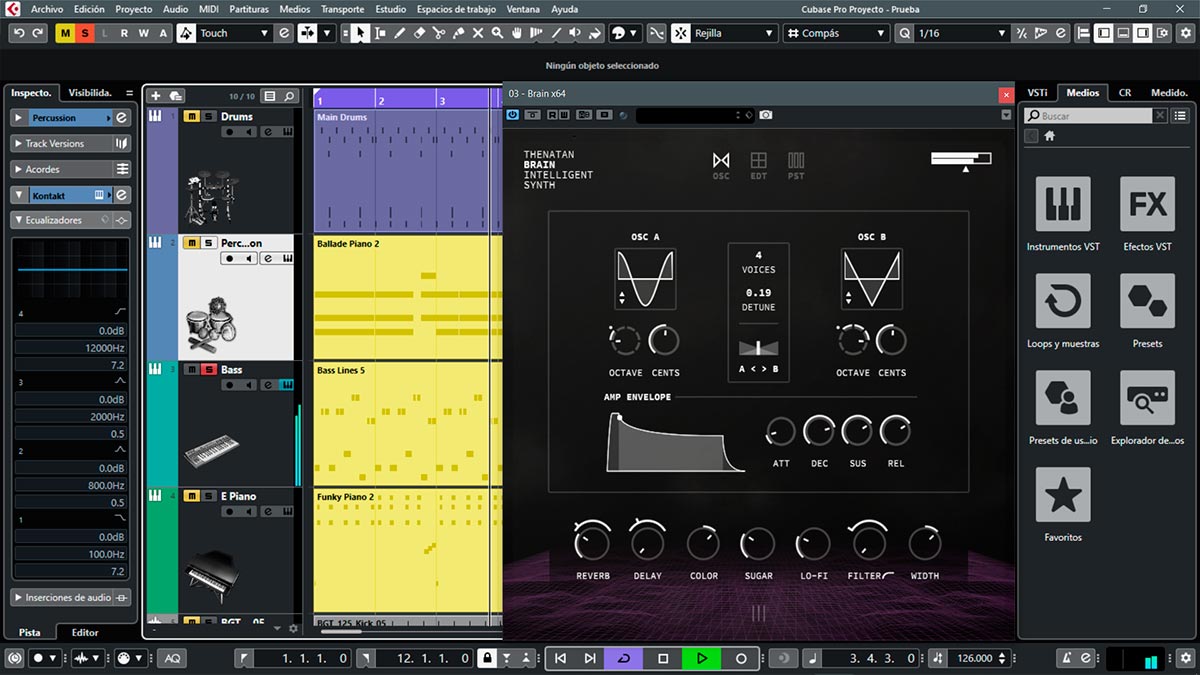
Task: Click the Play button in transport
Action: [x=701, y=658]
